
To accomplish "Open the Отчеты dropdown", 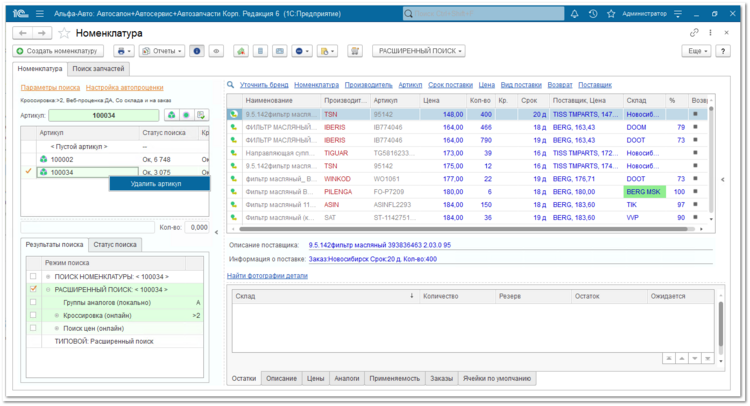I will 162,51.
